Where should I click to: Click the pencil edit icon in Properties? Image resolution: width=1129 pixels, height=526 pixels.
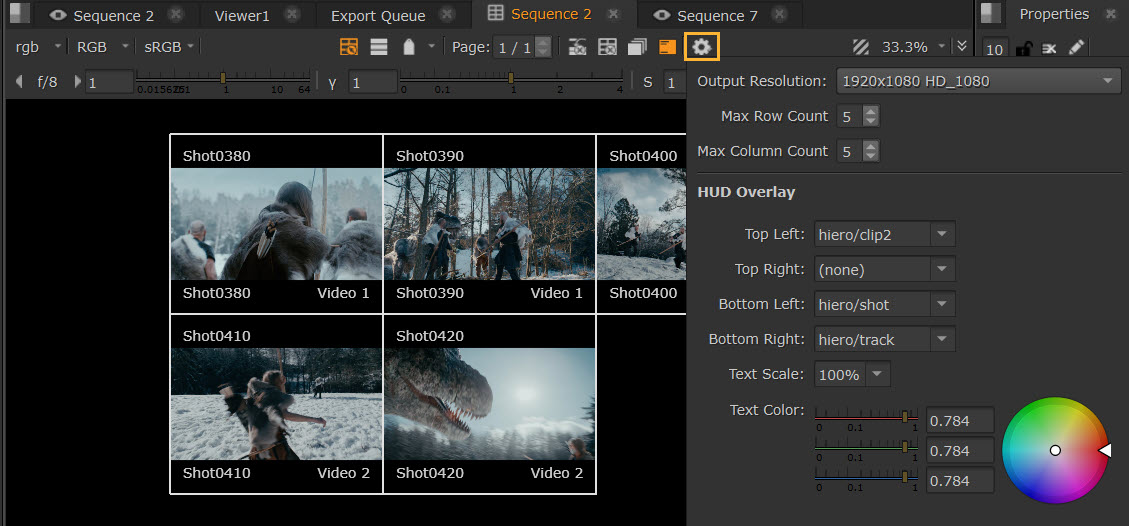tap(1076, 47)
